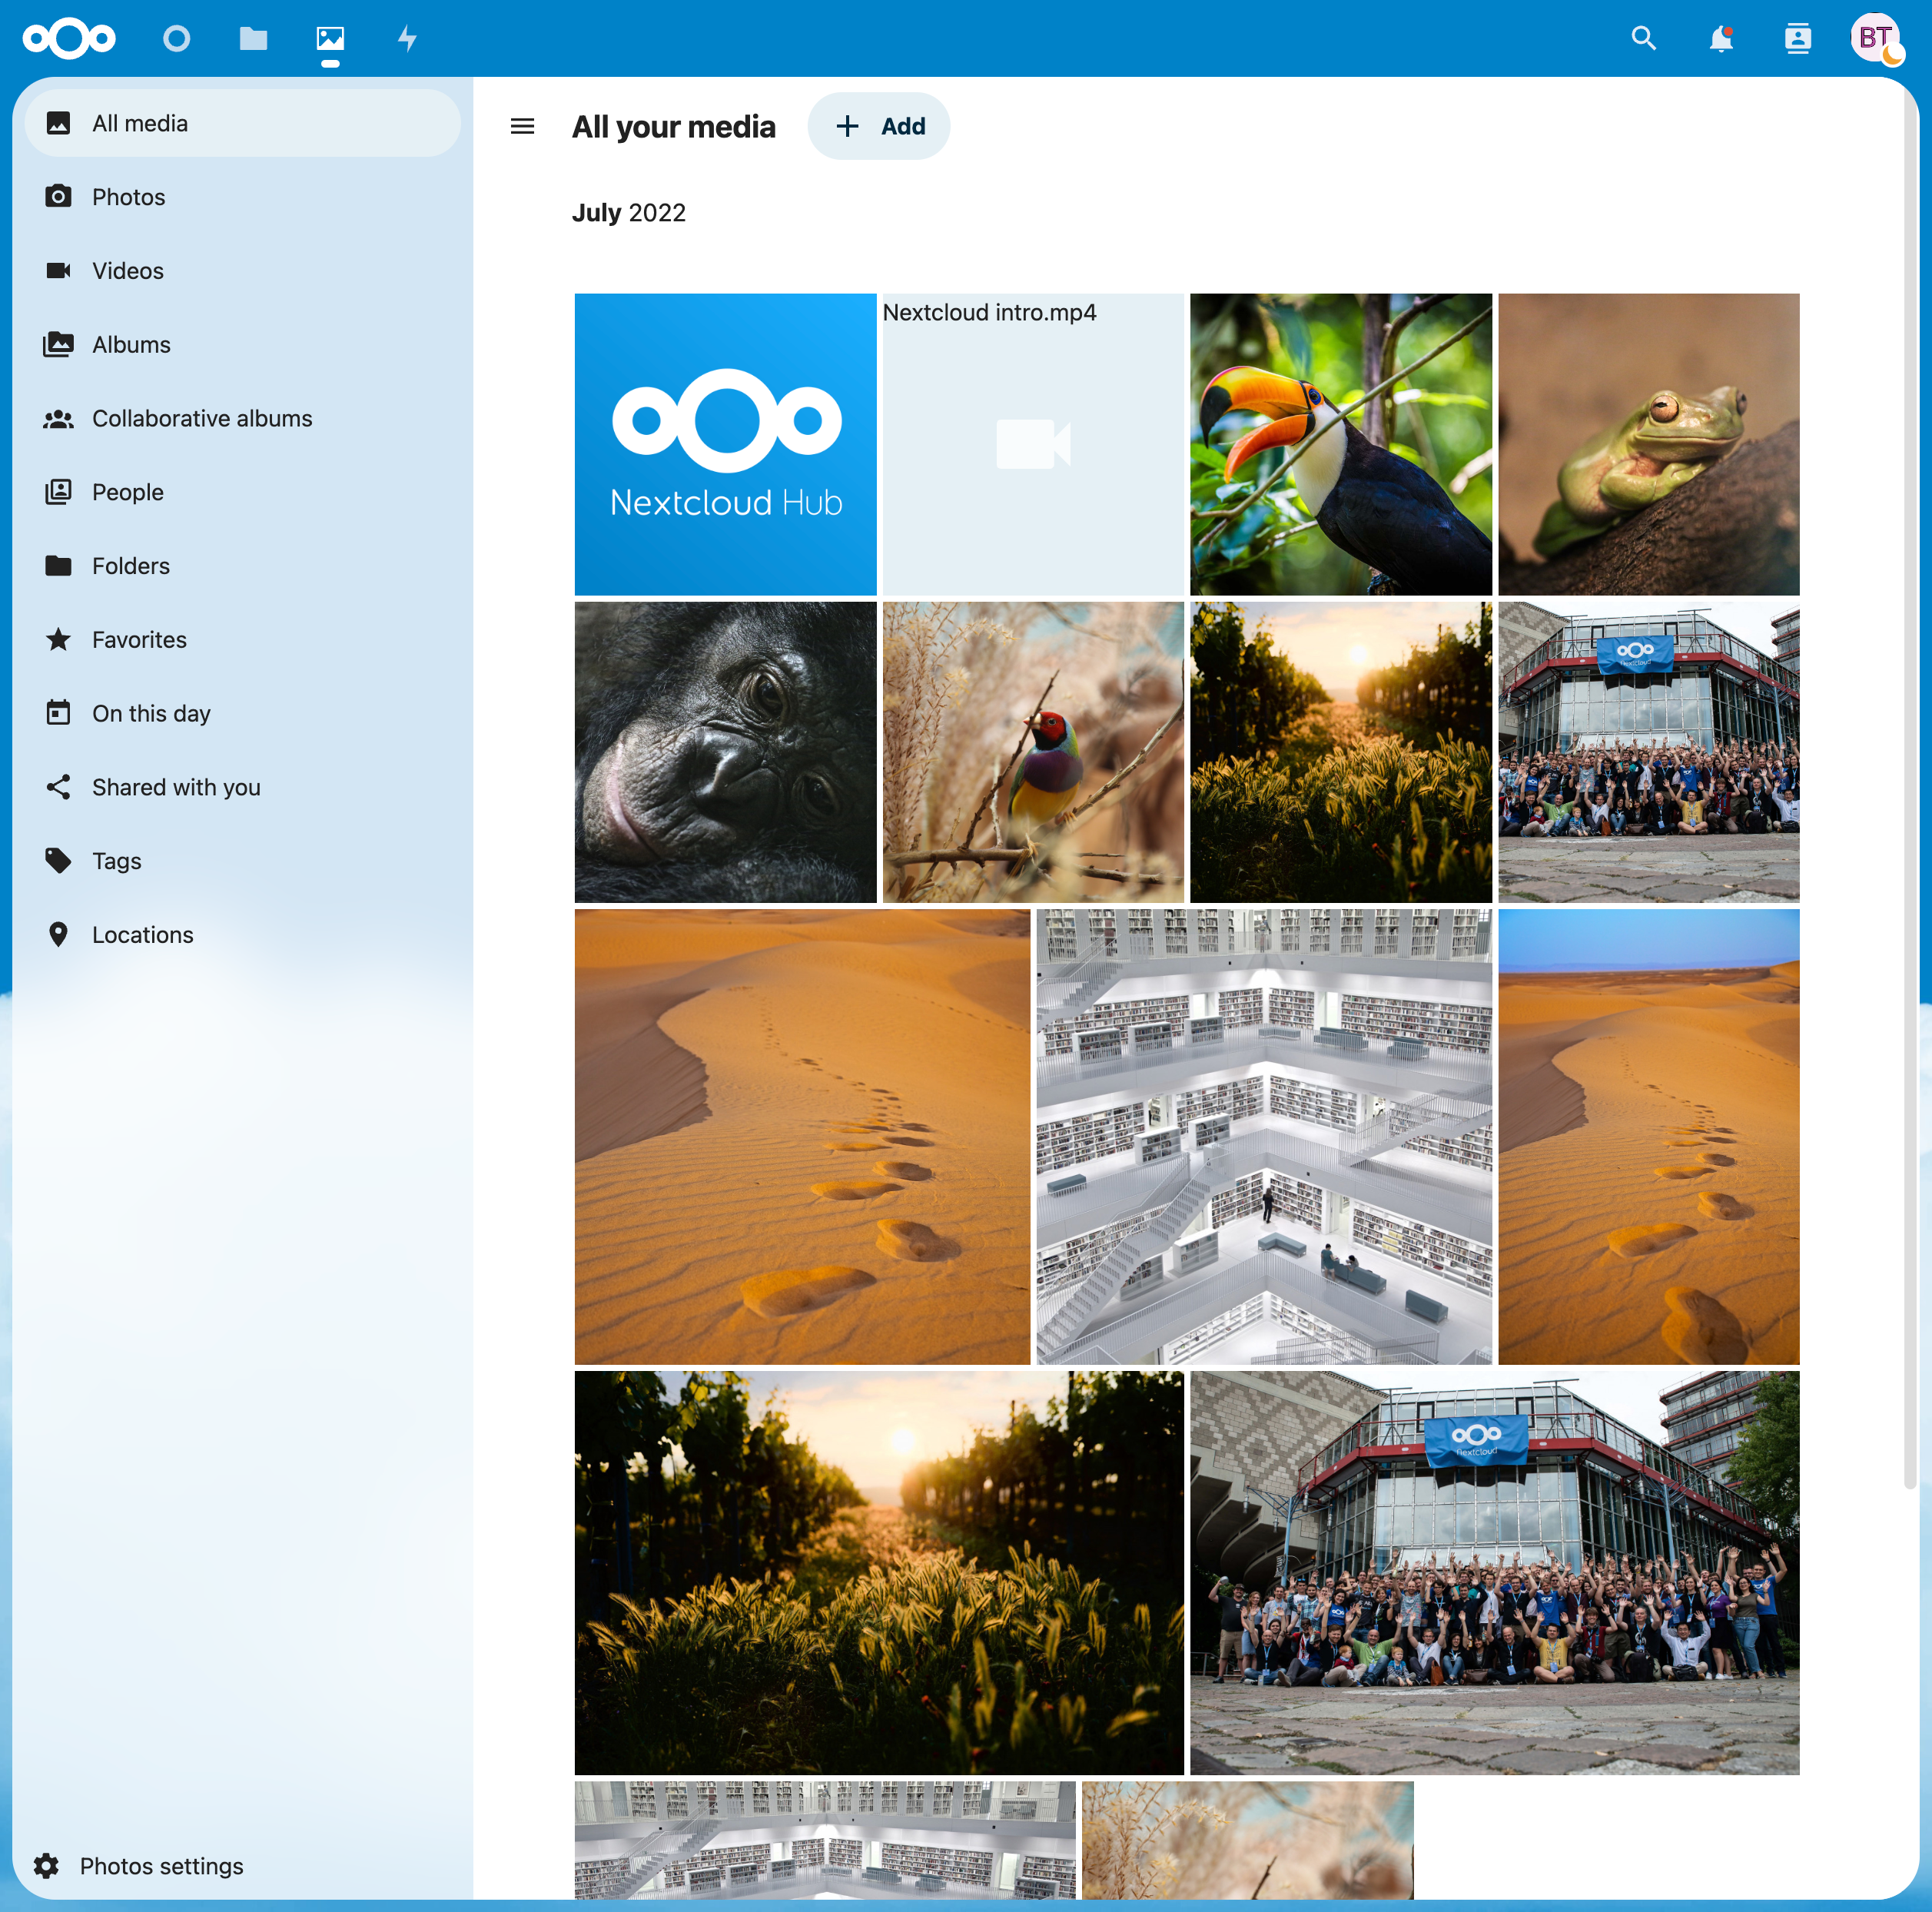
Task: Open the Activity lightning bolt icon
Action: [407, 39]
